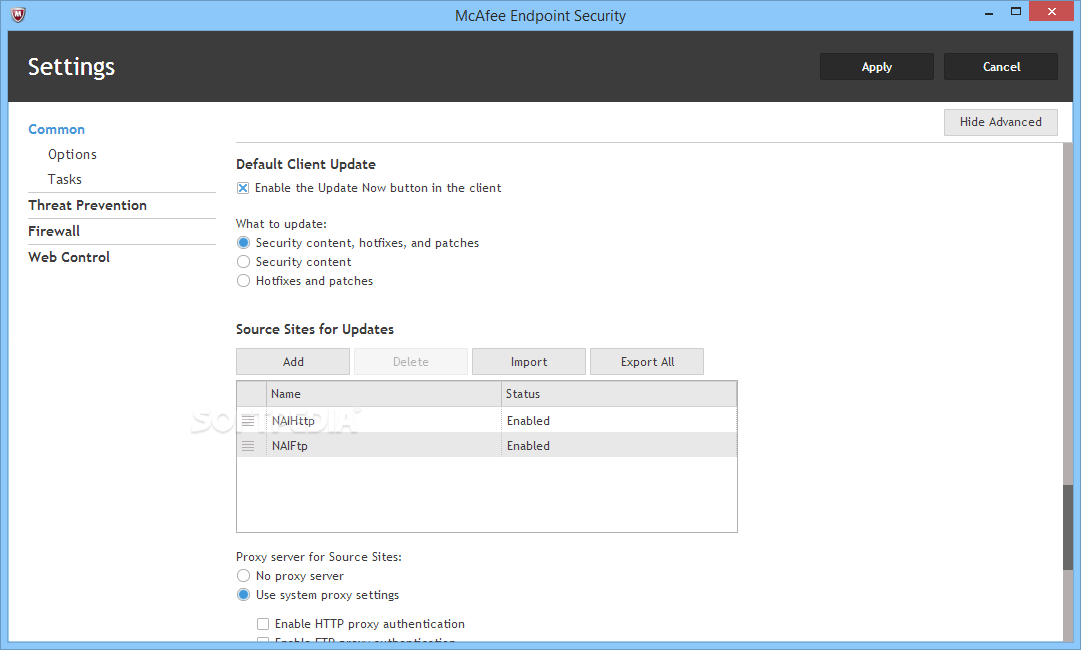Click the drag handle icon of NAIHttp row

248,420
